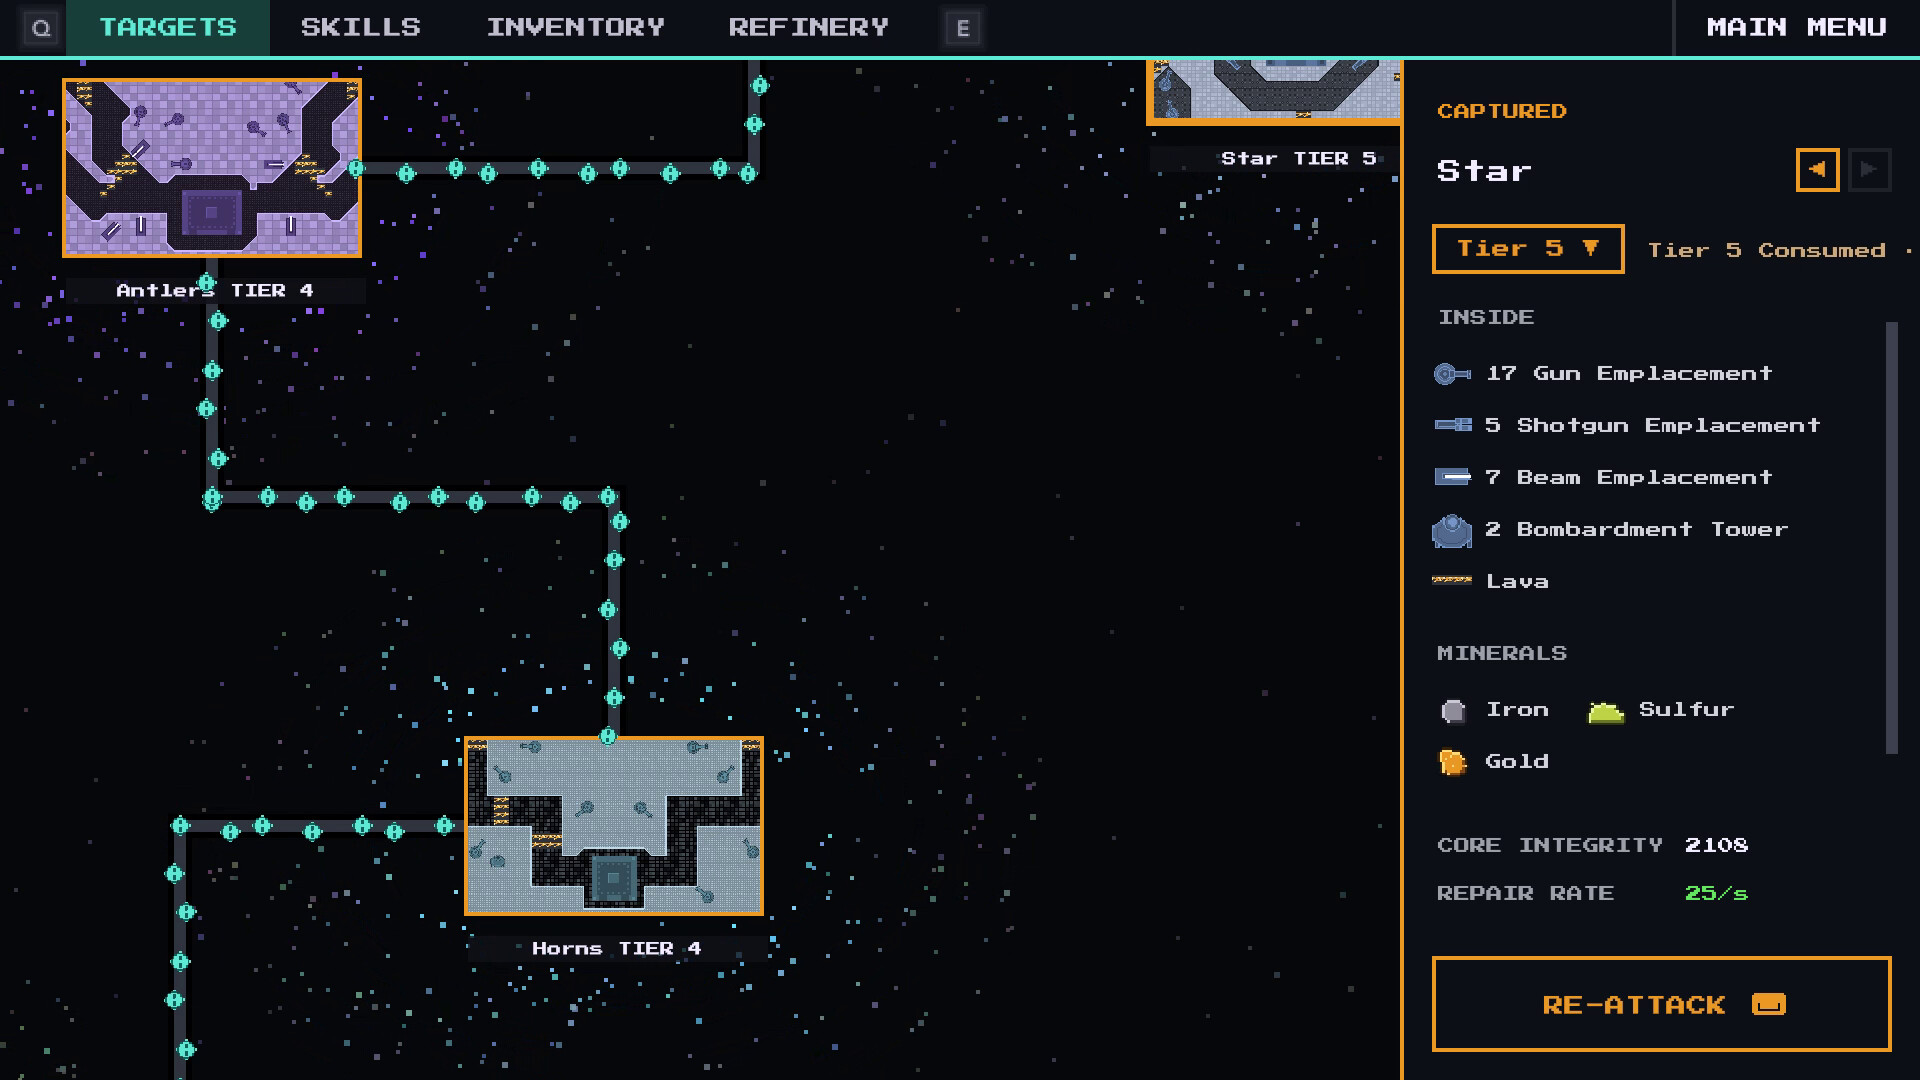Viewport: 1920px width, 1080px height.
Task: Click the 'Antlers TIER 4' label
Action: [x=215, y=291]
